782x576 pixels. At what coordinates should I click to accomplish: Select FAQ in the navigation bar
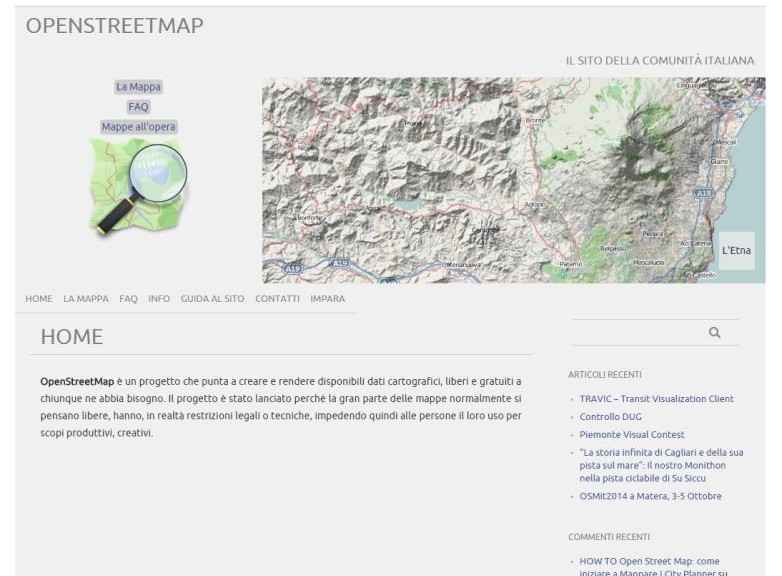128,299
